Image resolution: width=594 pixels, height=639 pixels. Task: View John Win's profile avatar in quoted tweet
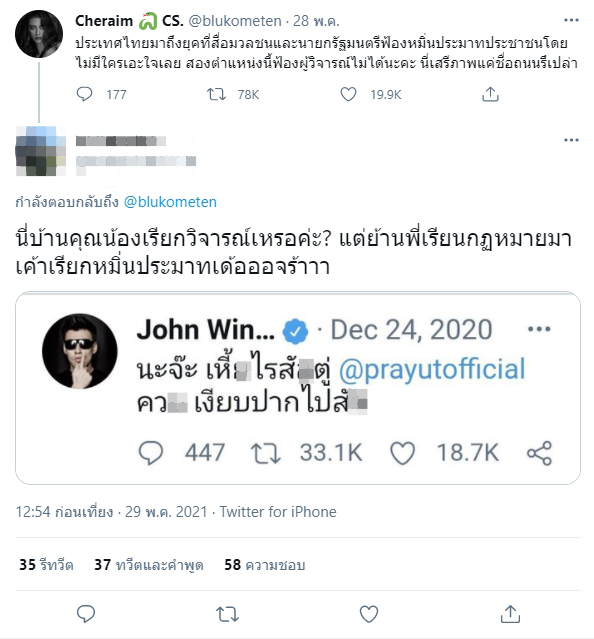point(80,351)
